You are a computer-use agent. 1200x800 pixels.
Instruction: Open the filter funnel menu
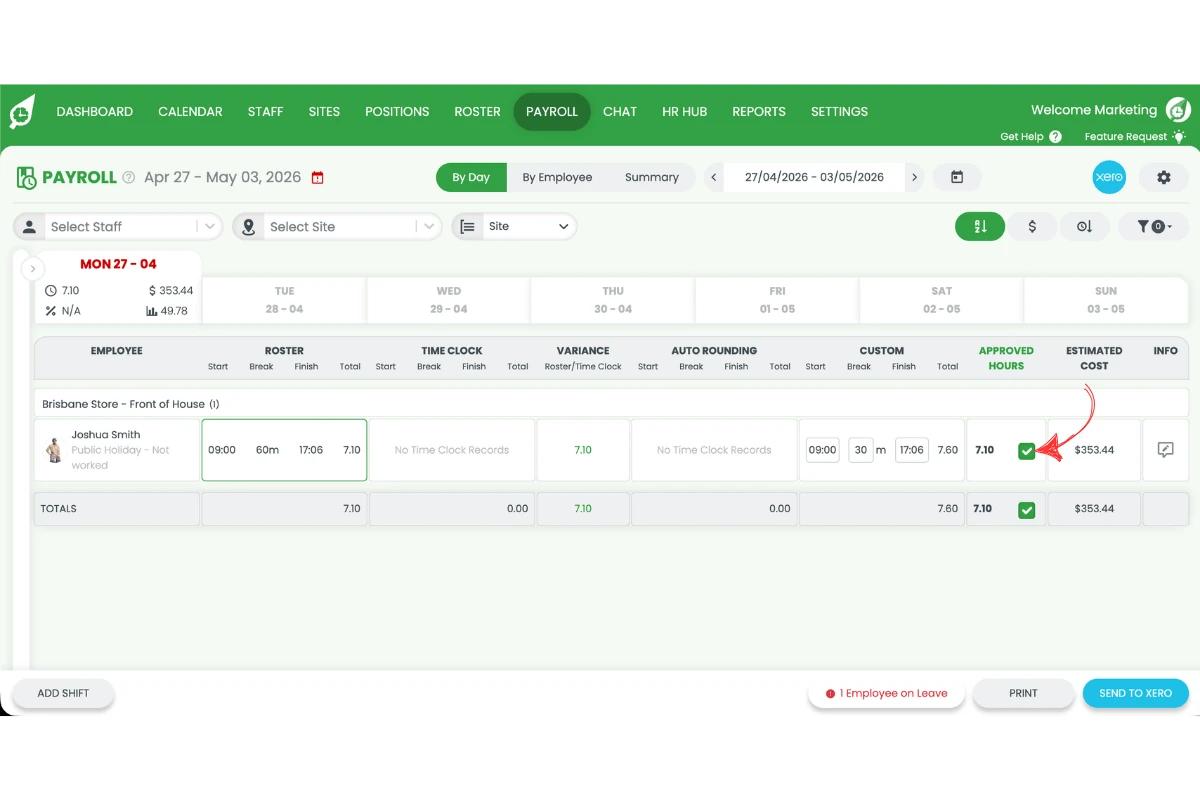1154,227
